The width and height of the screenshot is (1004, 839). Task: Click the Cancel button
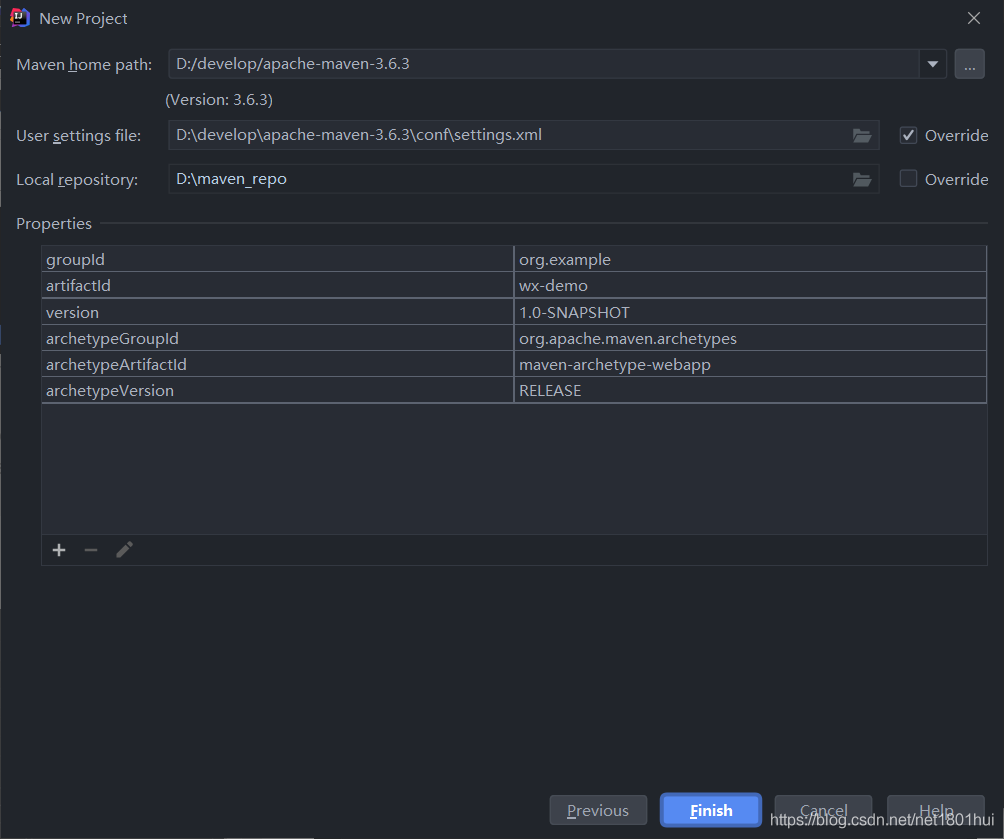823,811
